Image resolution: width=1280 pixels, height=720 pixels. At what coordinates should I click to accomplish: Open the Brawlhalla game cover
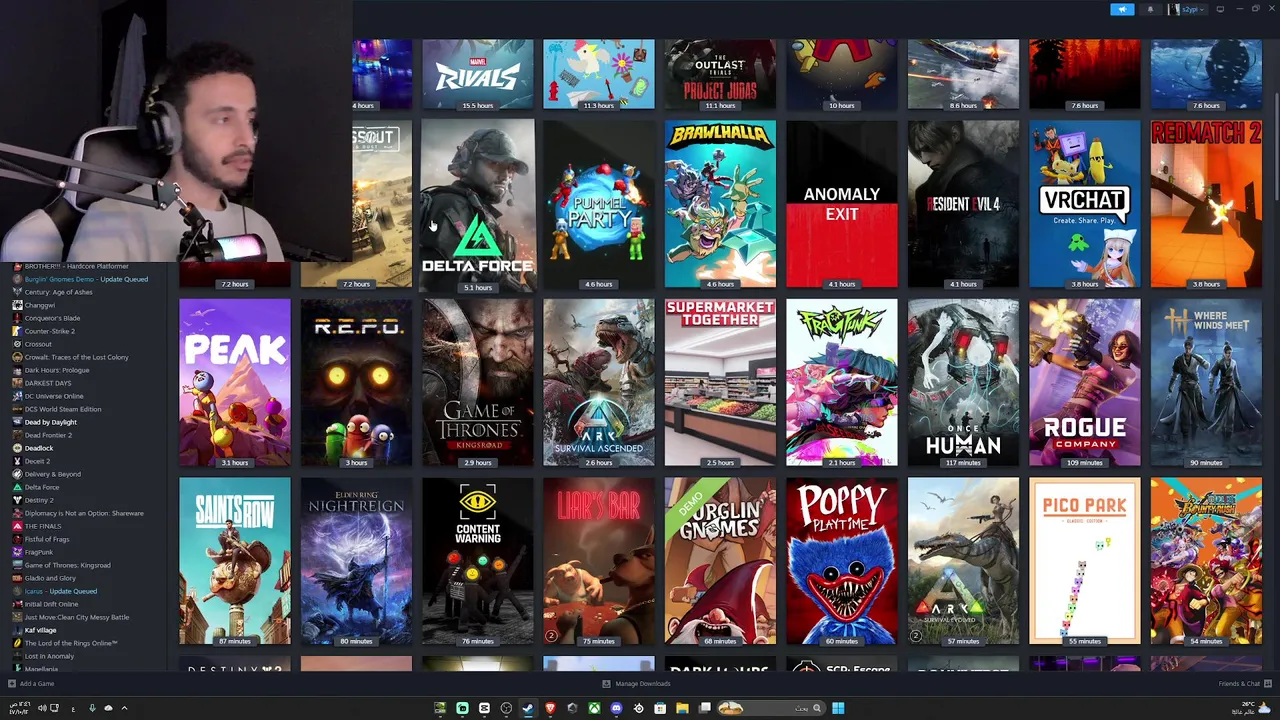tap(720, 204)
